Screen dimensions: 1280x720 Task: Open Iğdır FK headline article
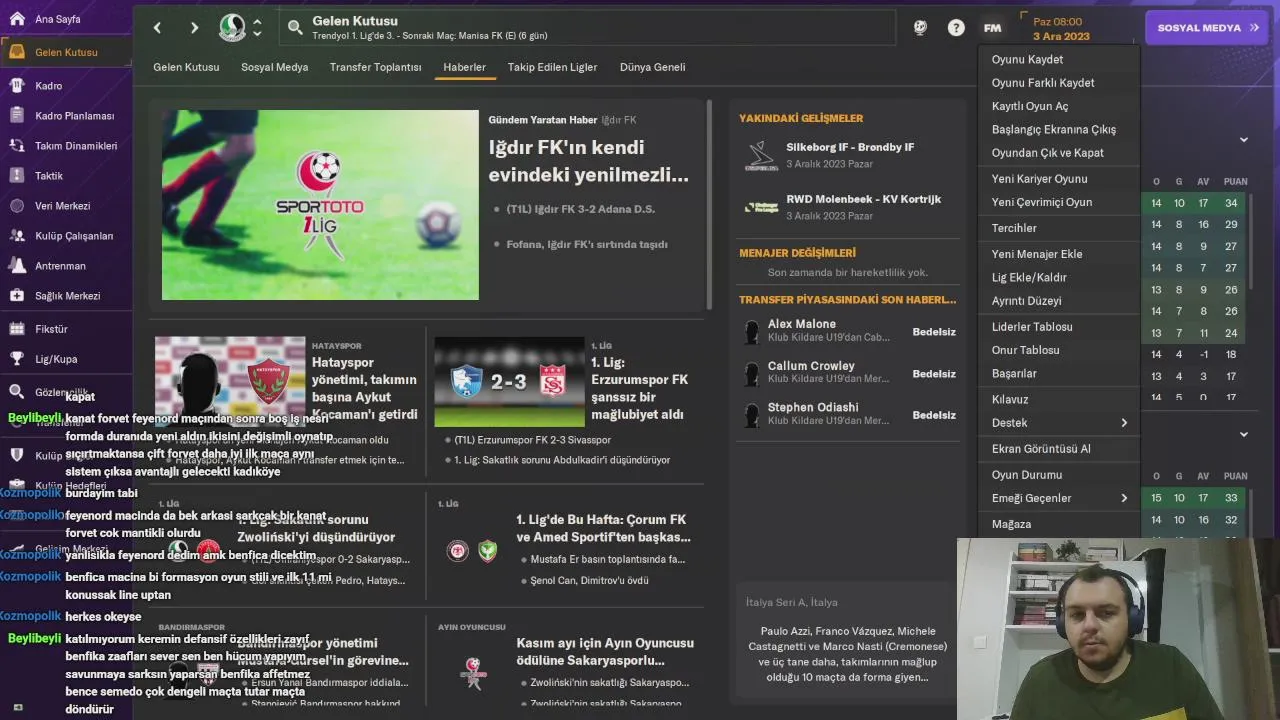(589, 161)
